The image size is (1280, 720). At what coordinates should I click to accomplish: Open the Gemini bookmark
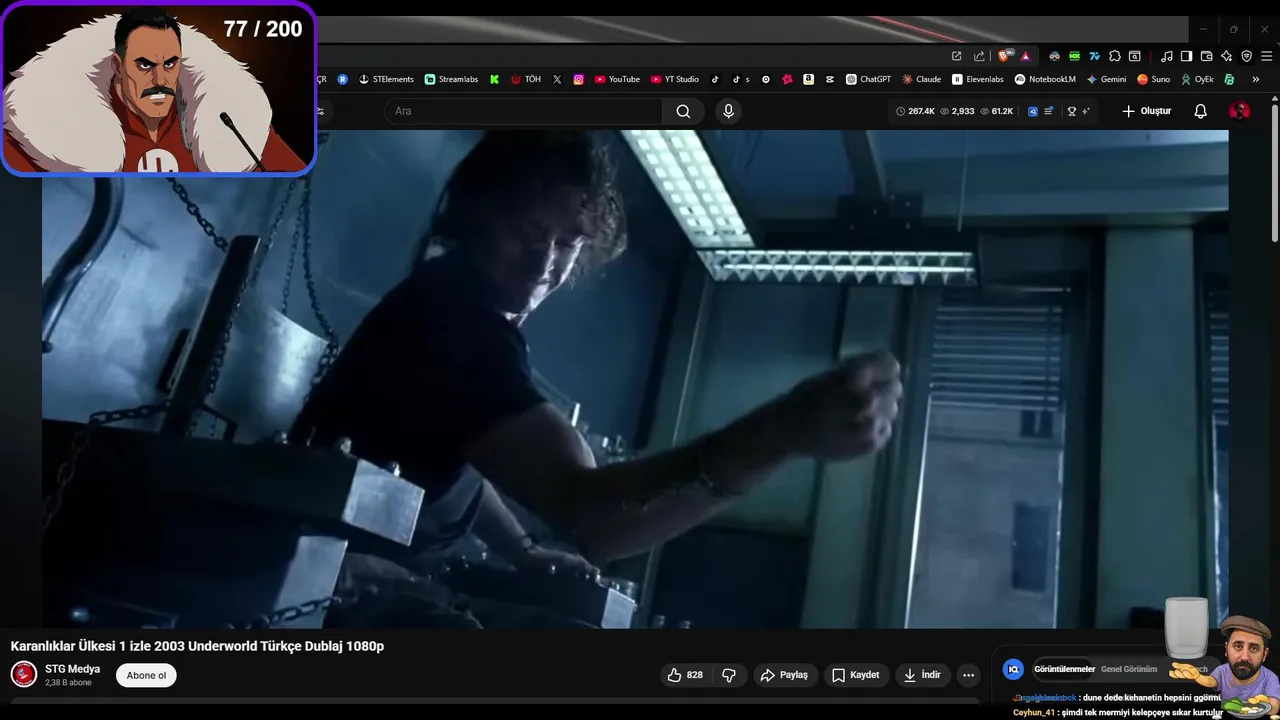1107,79
